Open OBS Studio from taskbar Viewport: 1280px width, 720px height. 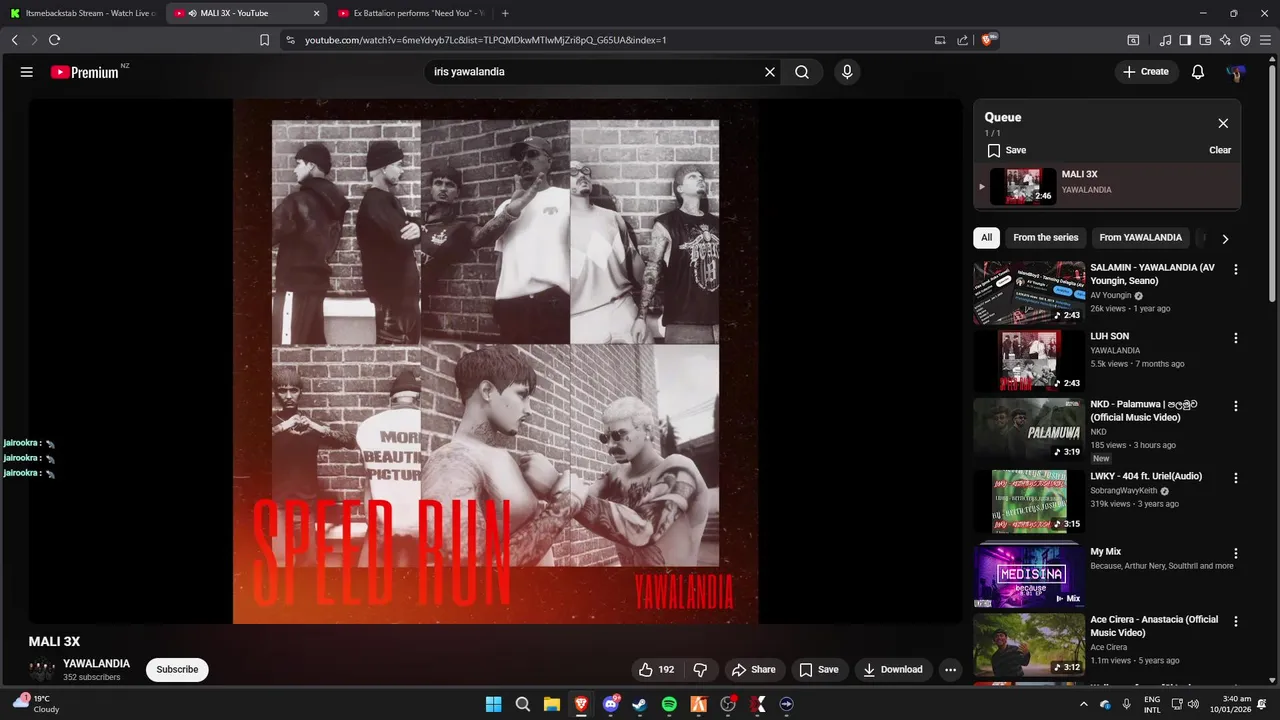click(728, 704)
